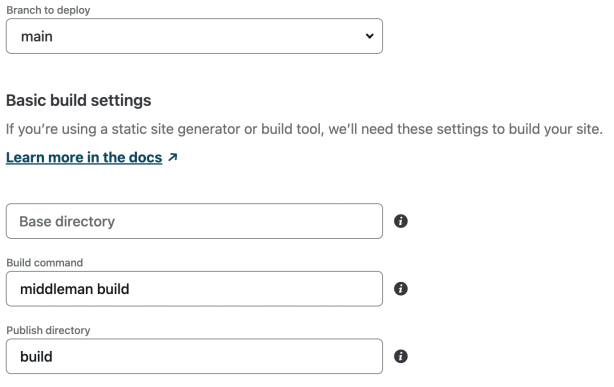614x387 pixels.
Task: Open the Branch to deploy dropdown
Action: pos(194,36)
